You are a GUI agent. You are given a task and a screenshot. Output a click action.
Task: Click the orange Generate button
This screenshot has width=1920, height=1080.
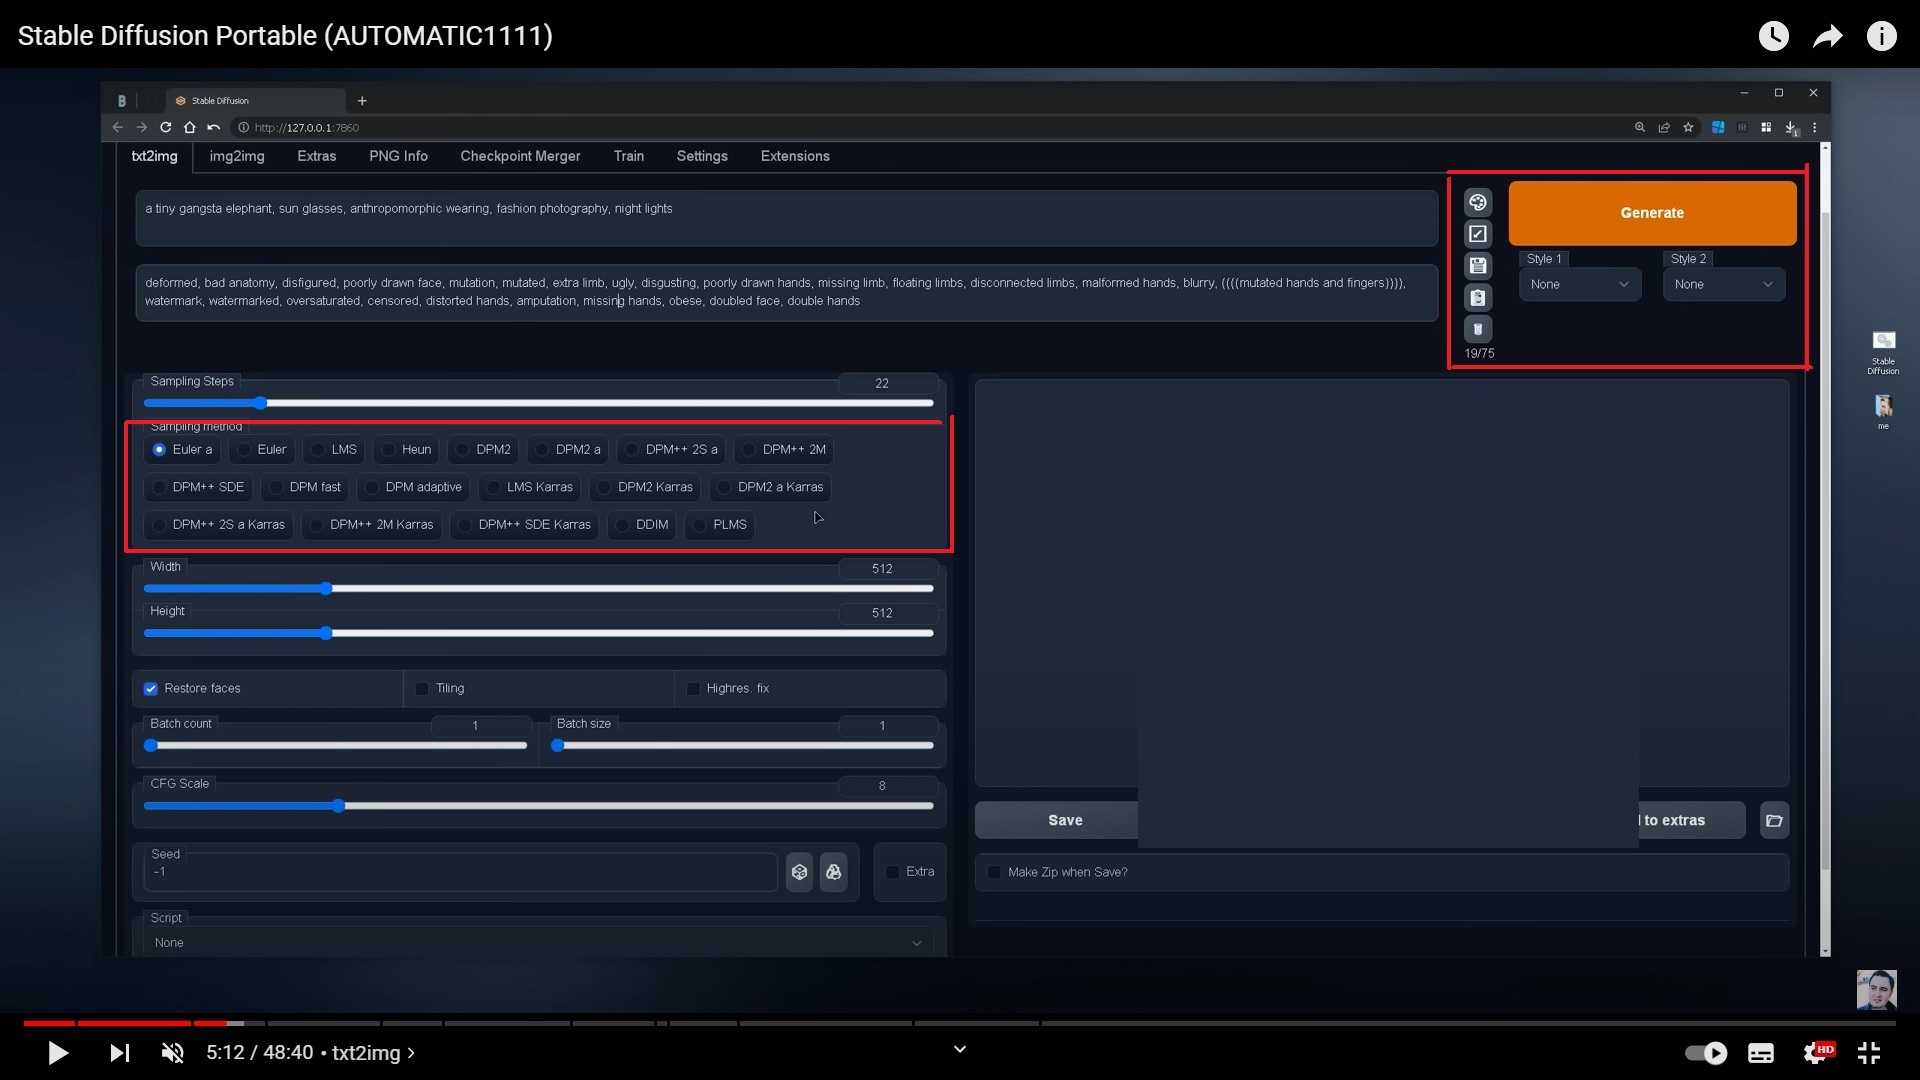[1652, 213]
